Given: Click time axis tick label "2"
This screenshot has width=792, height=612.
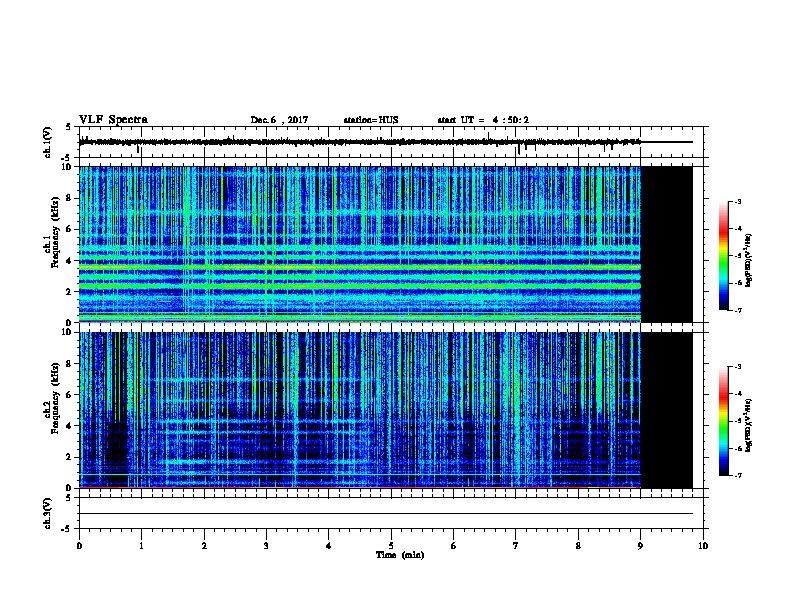Looking at the screenshot, I should (x=204, y=545).
